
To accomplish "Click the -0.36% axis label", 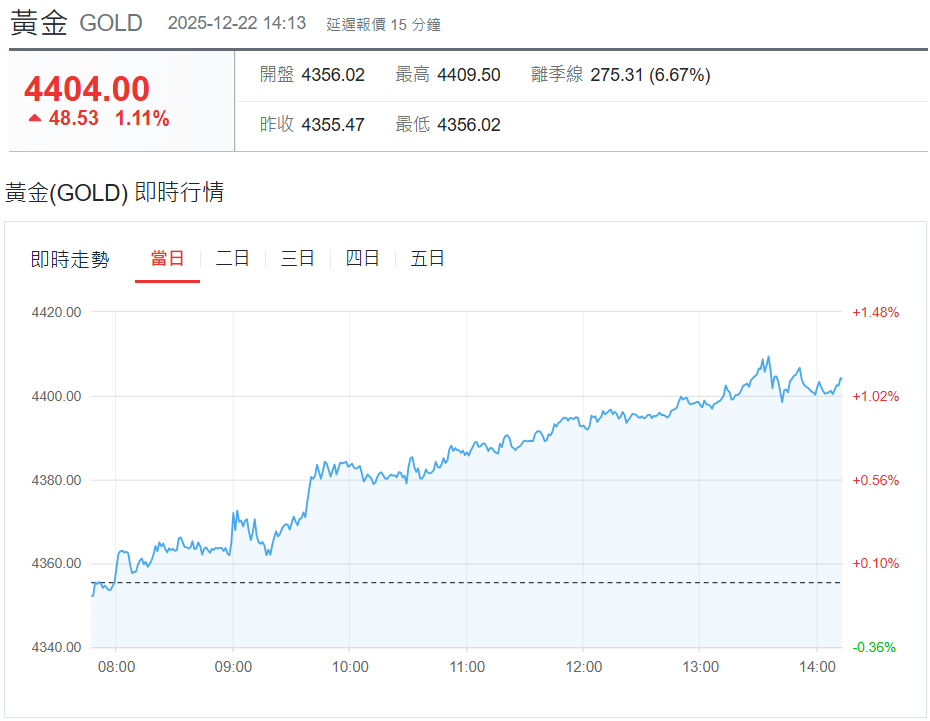I will point(876,647).
